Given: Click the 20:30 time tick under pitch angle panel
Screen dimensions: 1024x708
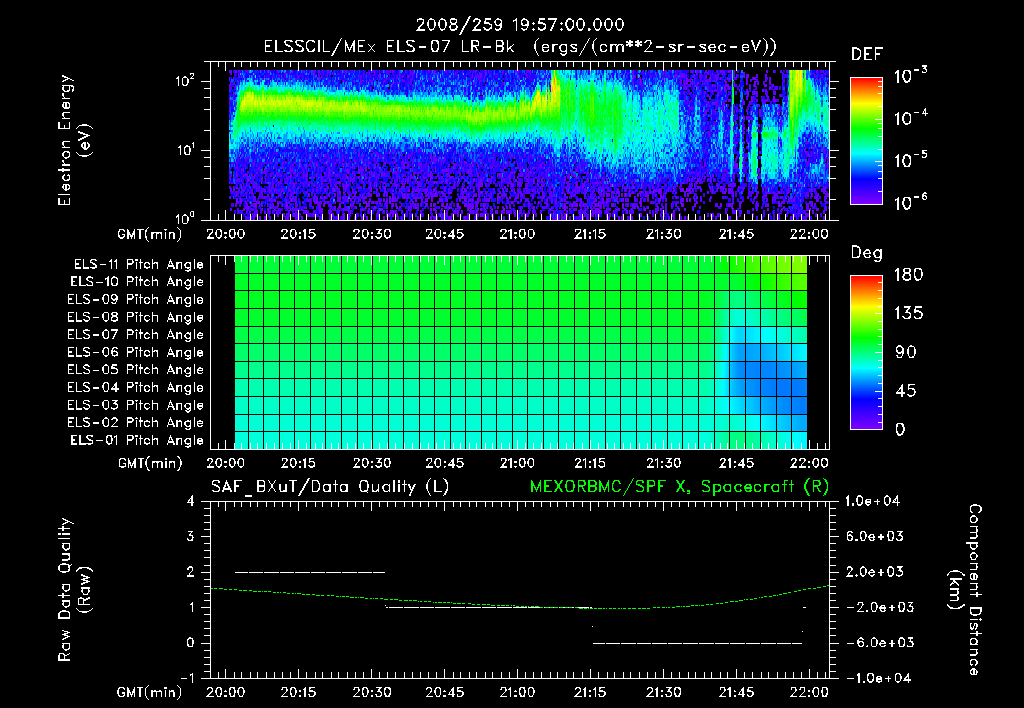Looking at the screenshot, I should [372, 463].
